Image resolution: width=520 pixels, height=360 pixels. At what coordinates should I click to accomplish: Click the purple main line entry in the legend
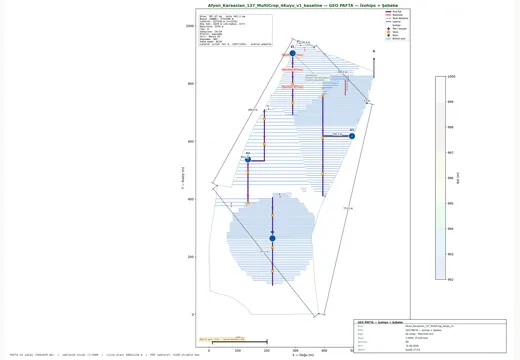[389, 12]
